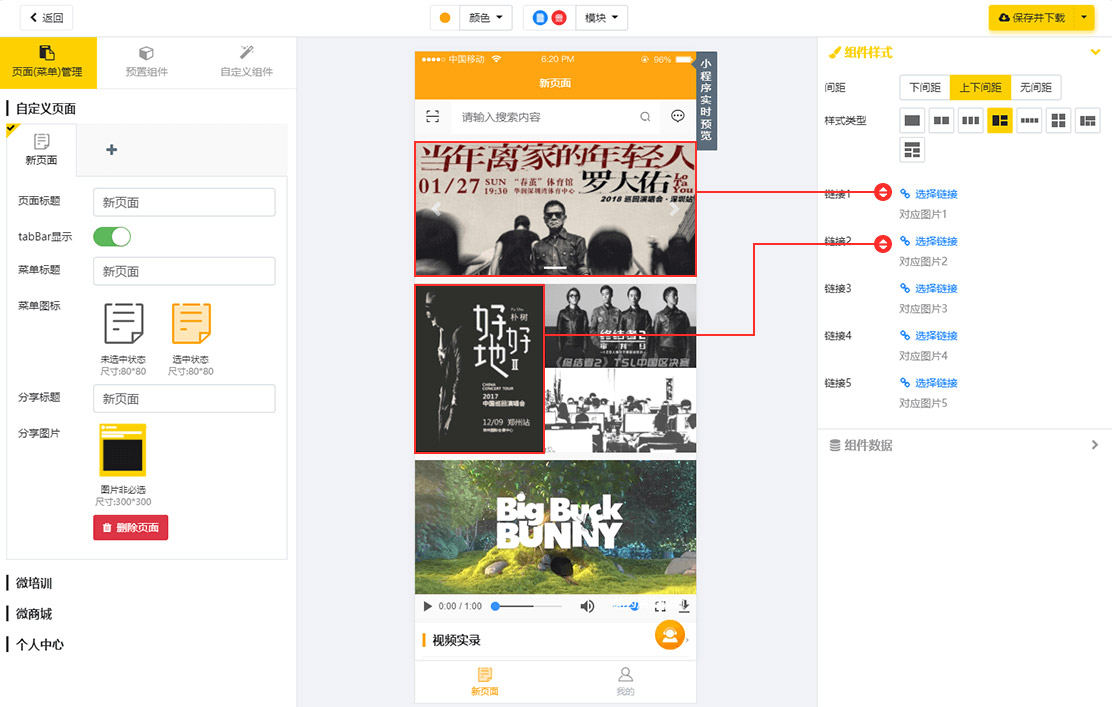Open the 微商城 section
This screenshot has height=707, width=1112.
(x=34, y=613)
